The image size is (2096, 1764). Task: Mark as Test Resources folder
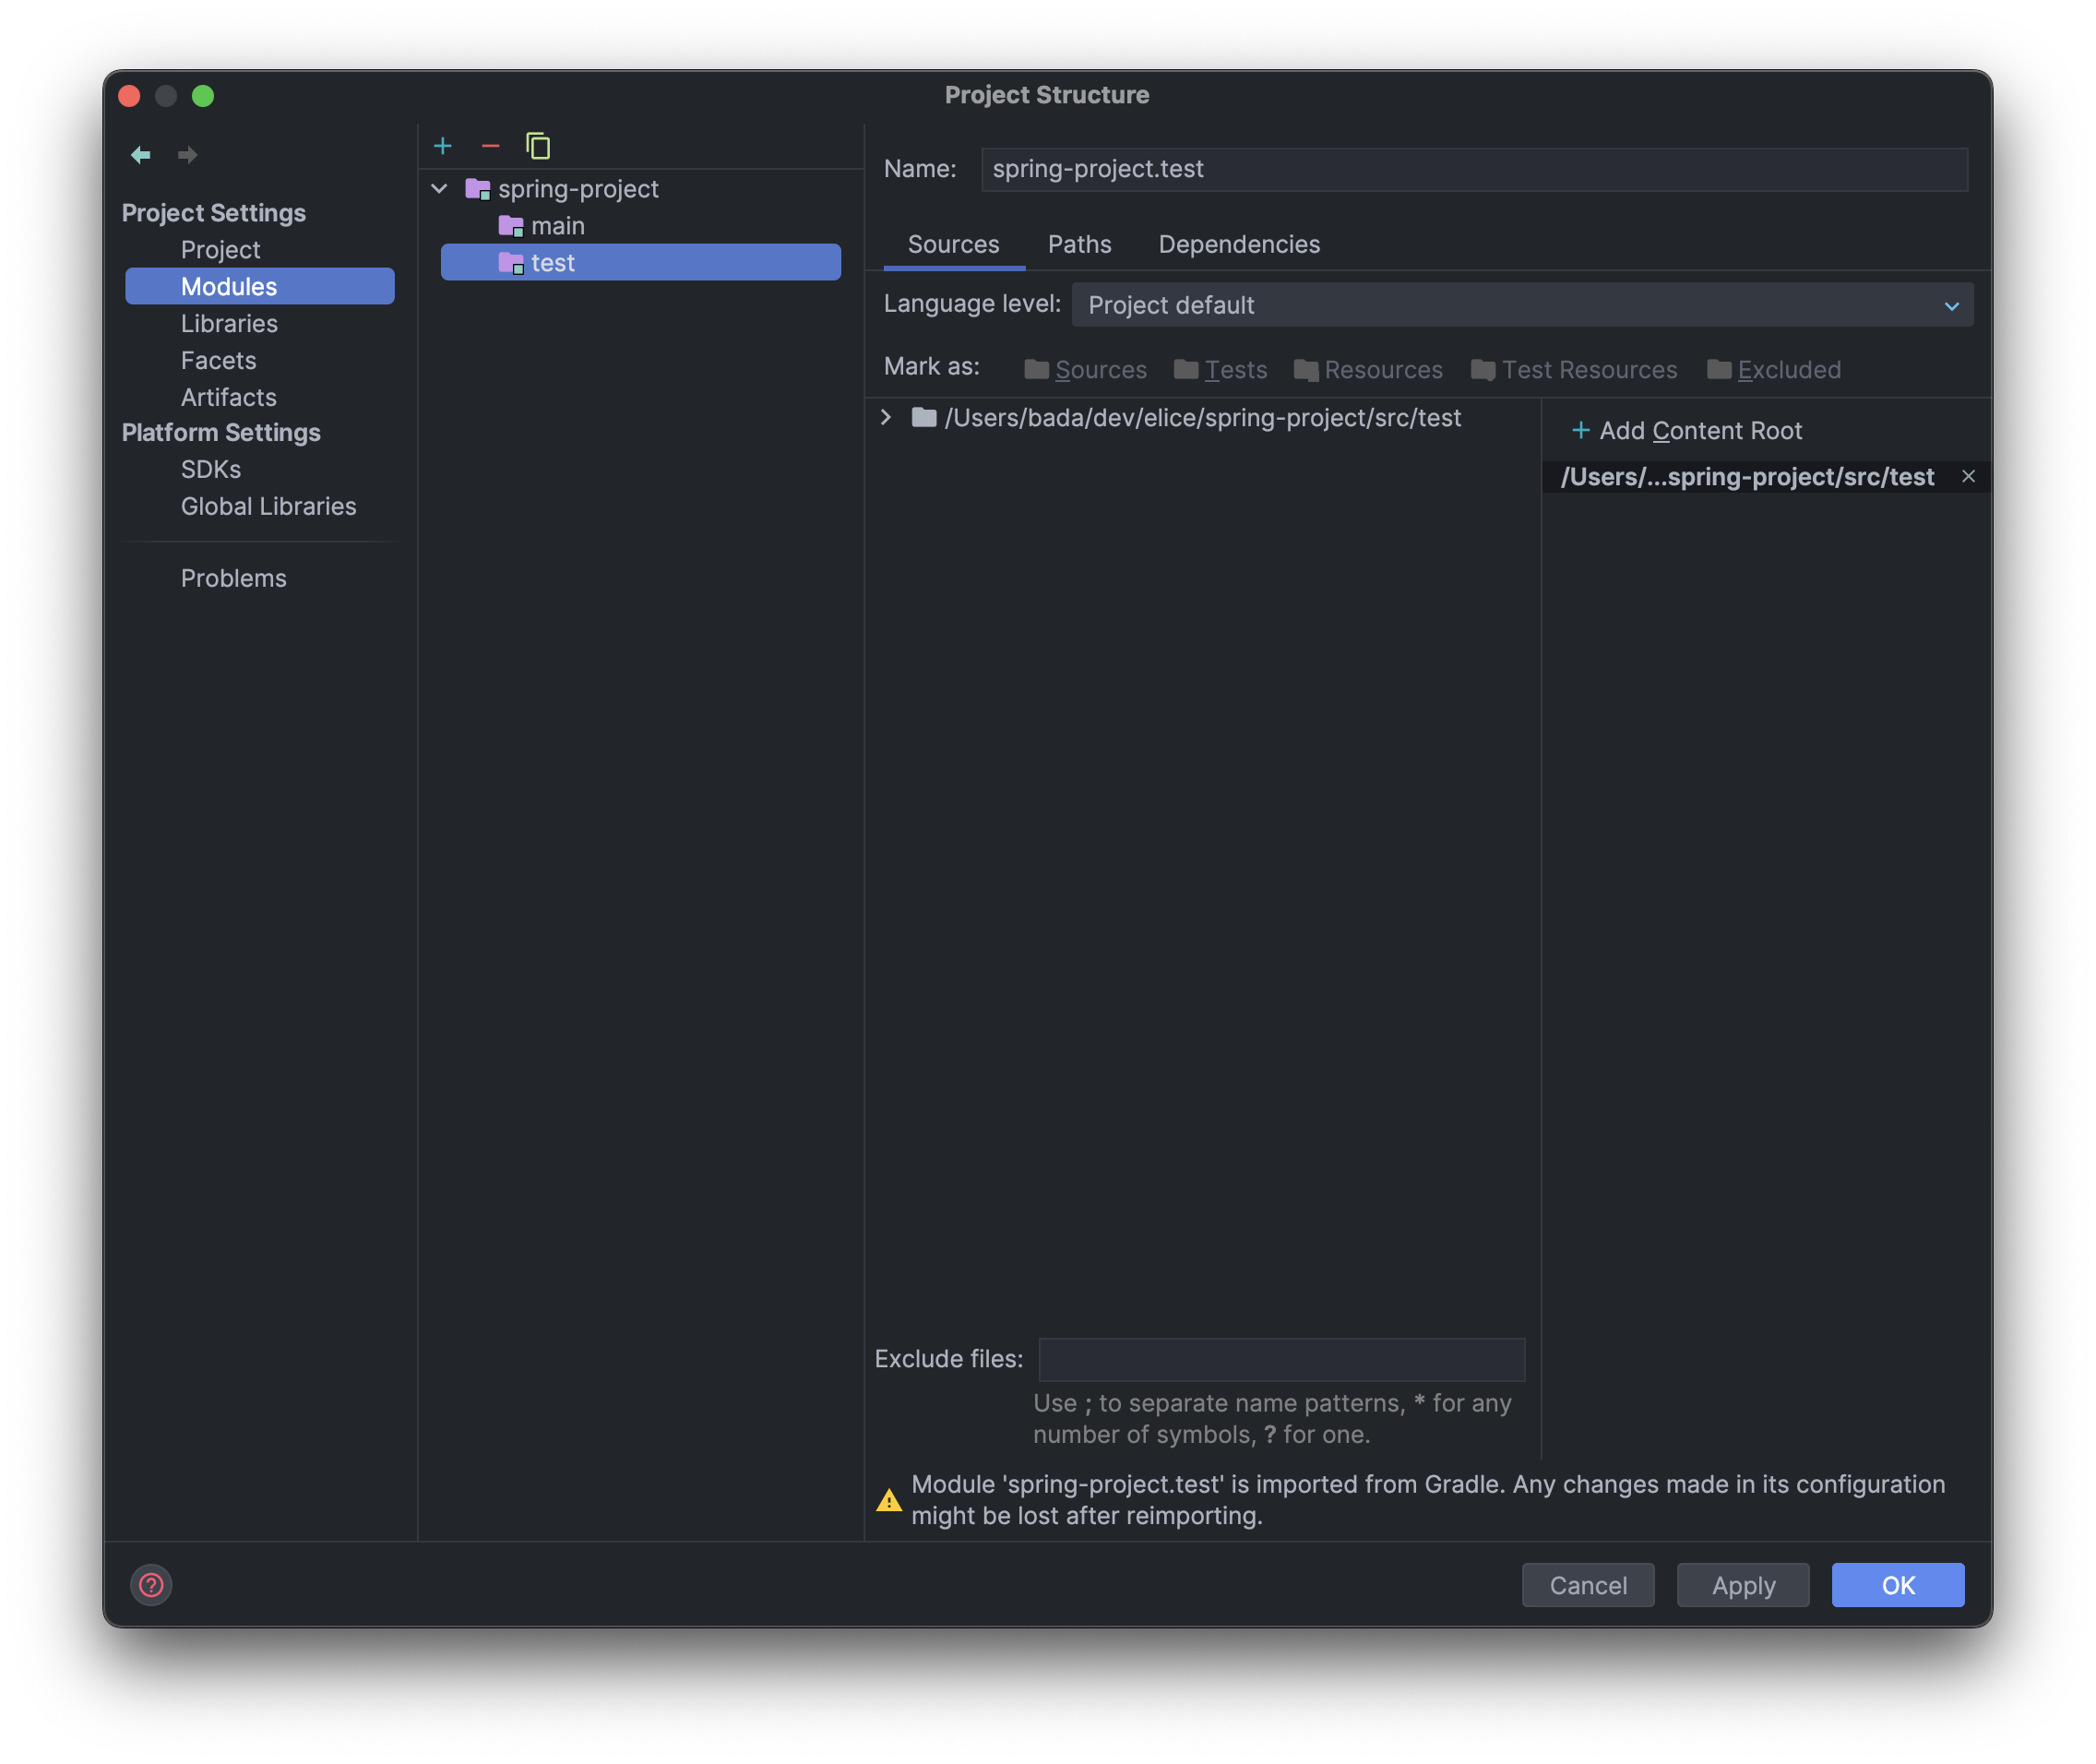point(1573,370)
